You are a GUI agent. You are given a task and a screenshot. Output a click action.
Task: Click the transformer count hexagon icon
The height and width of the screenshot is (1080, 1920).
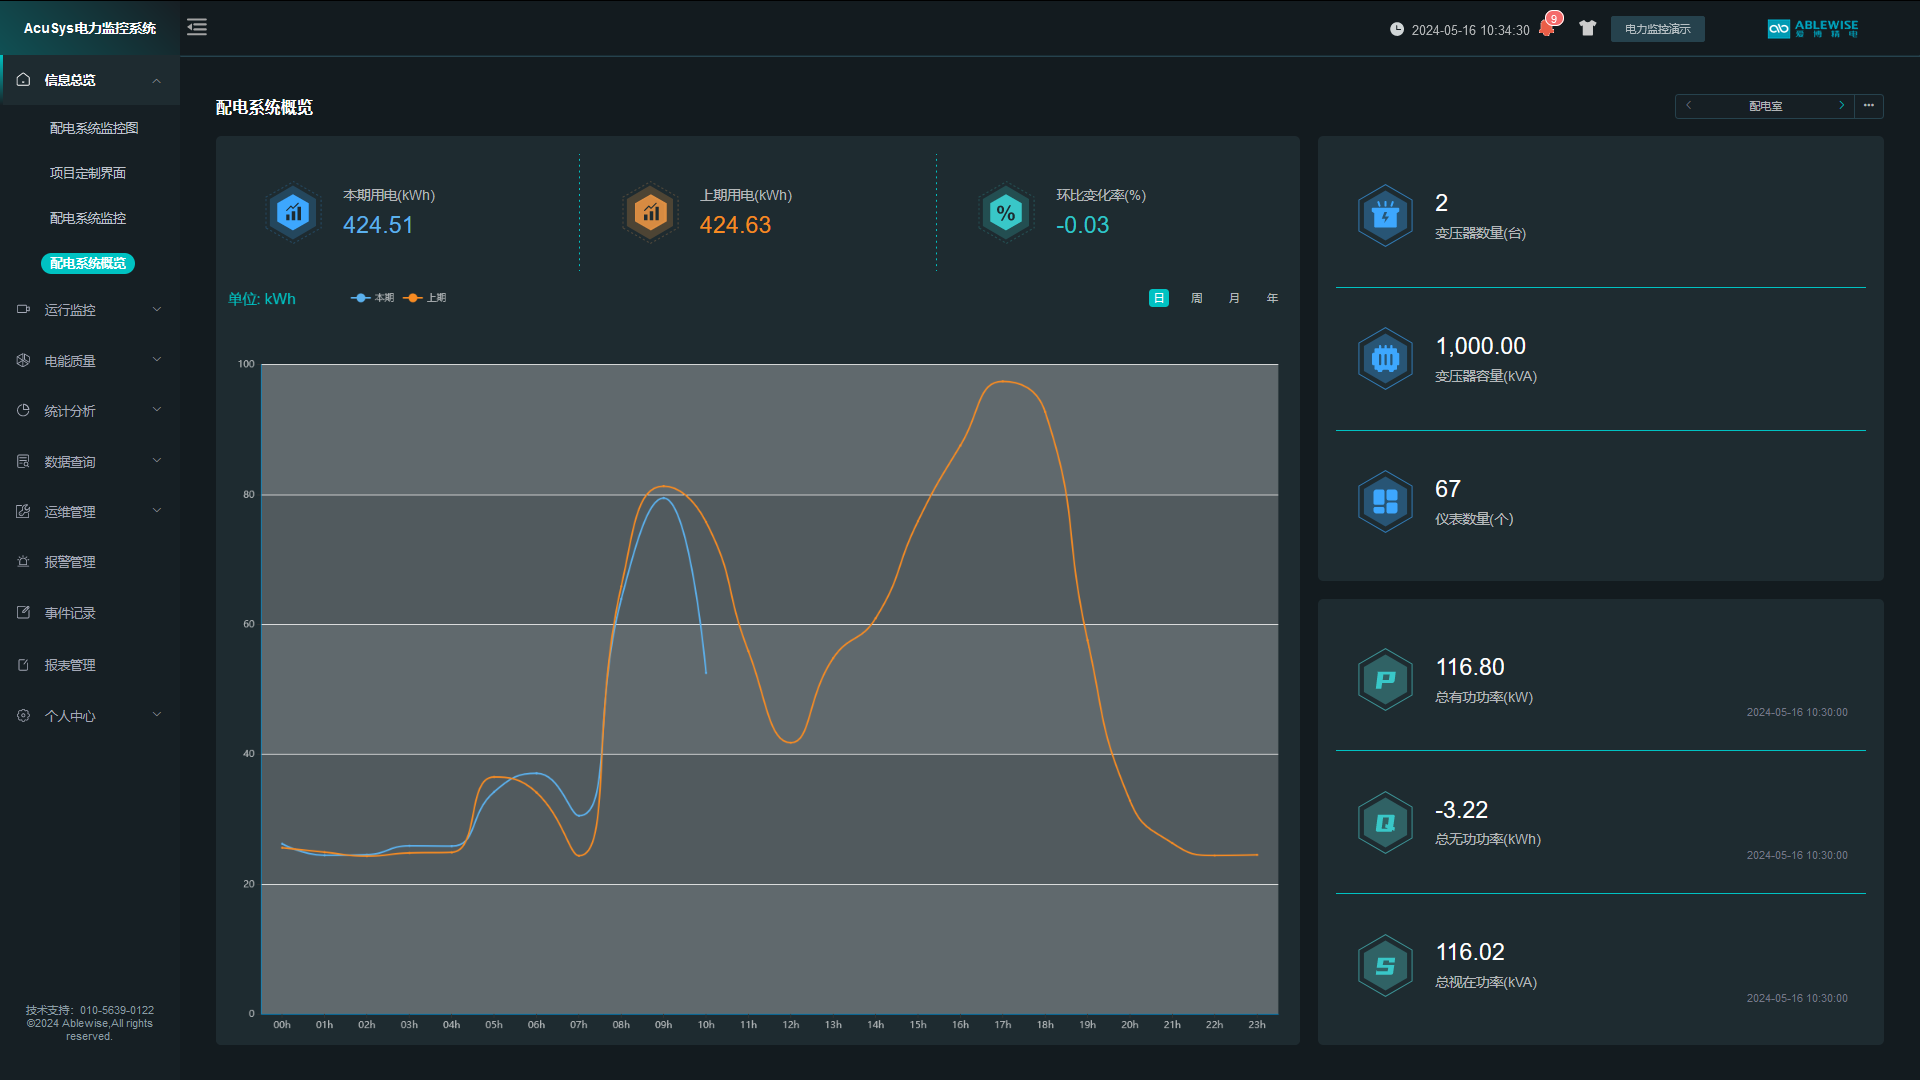[1385, 215]
